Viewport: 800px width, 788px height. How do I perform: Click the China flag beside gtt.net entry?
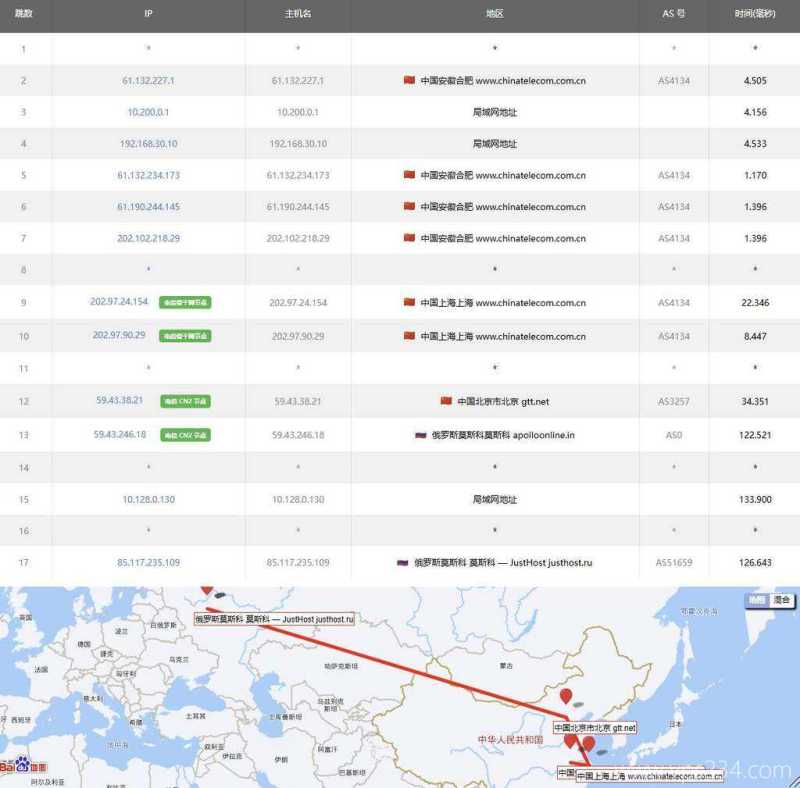coord(449,401)
